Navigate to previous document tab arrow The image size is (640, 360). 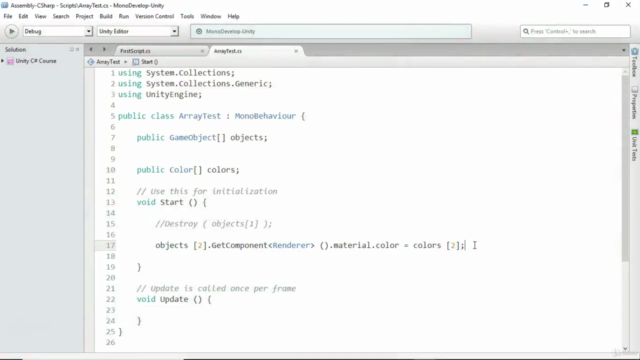tap(91, 49)
